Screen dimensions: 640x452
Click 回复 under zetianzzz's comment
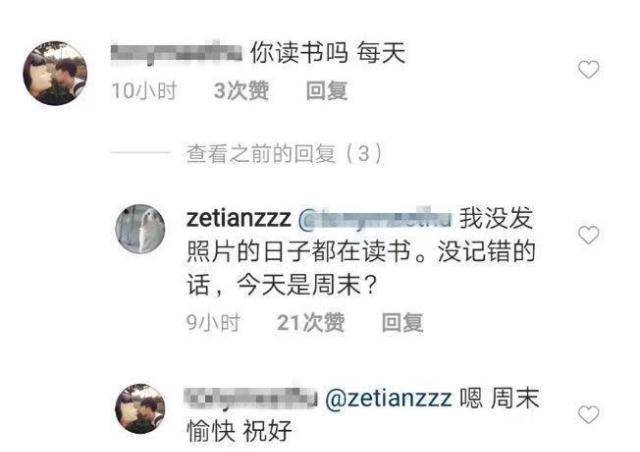[402, 323]
